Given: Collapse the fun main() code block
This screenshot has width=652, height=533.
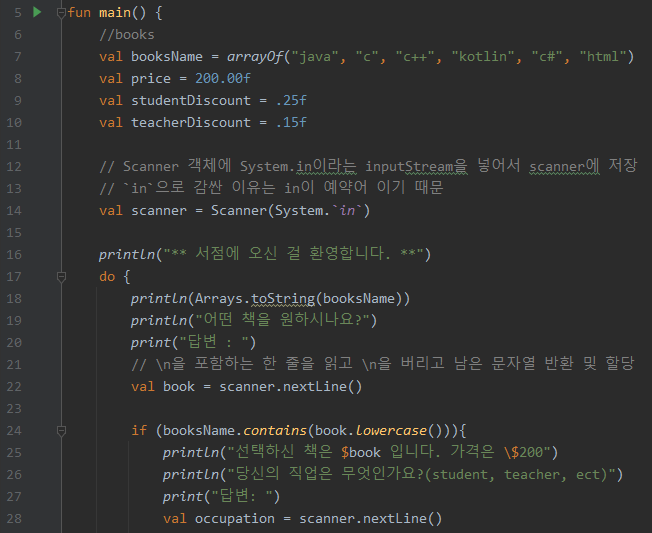Looking at the screenshot, I should (61, 13).
